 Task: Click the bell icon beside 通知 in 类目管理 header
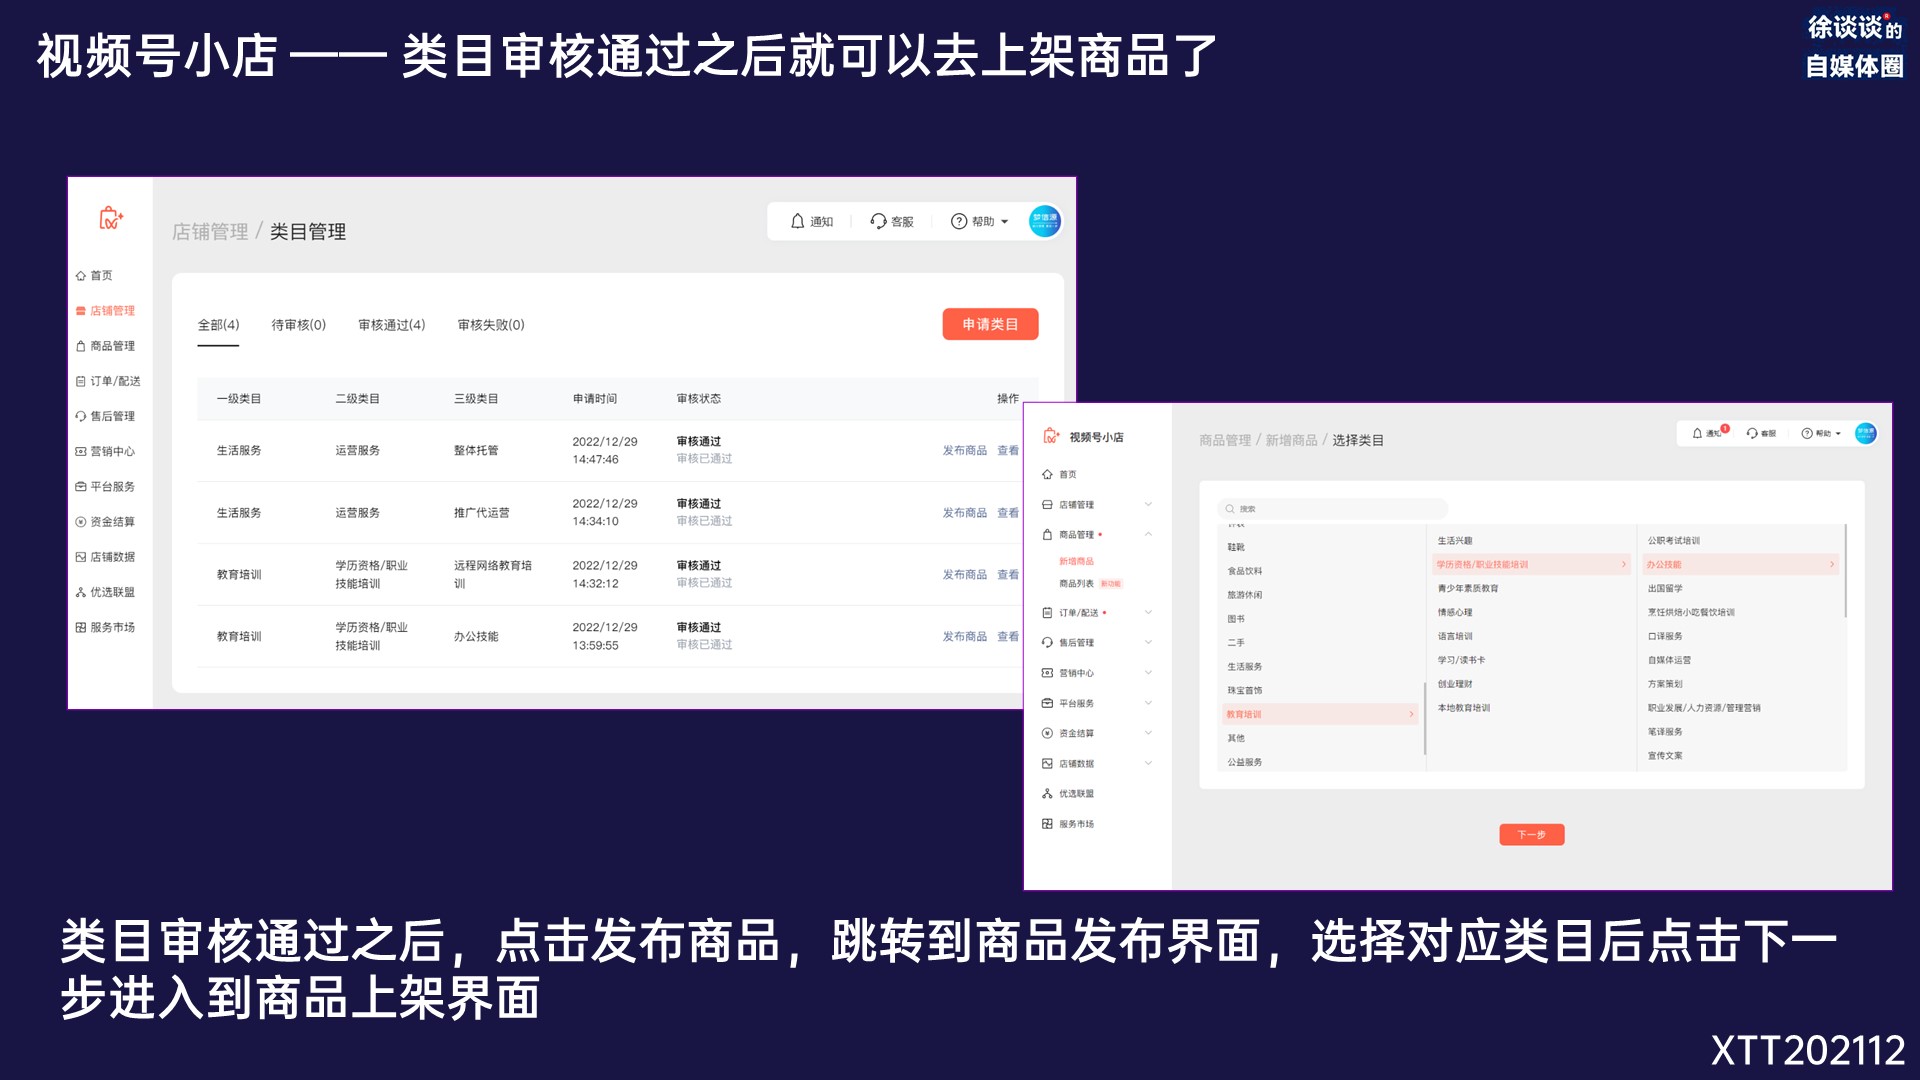[797, 221]
